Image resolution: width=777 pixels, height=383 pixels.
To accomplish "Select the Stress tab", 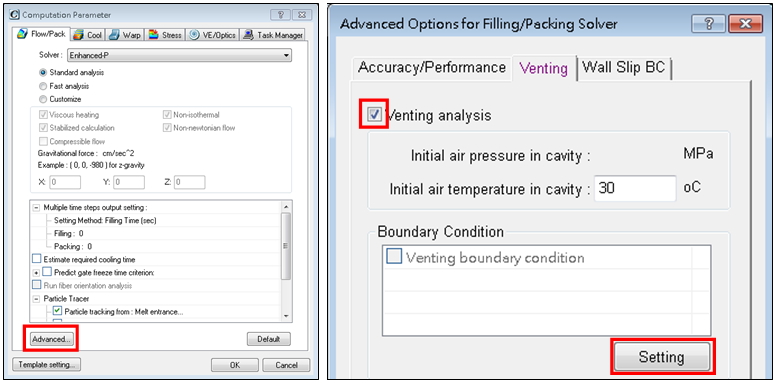I will (165, 35).
